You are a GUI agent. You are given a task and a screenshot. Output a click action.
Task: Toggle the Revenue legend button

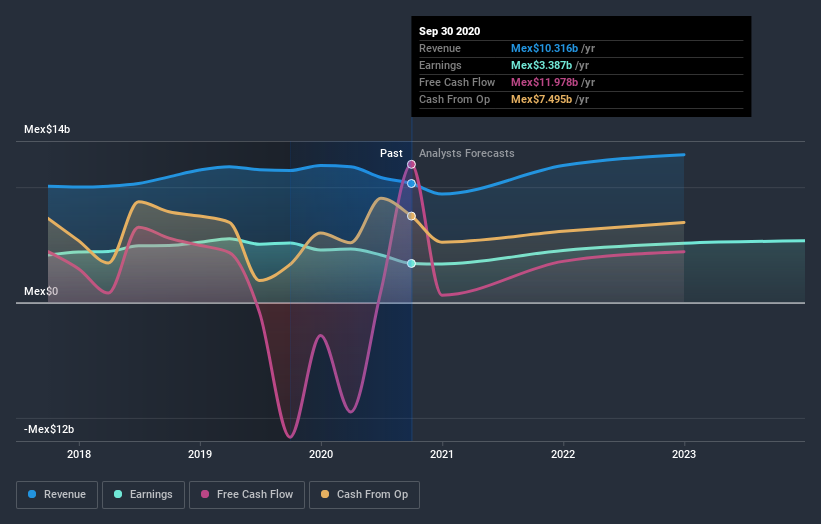tap(57, 495)
